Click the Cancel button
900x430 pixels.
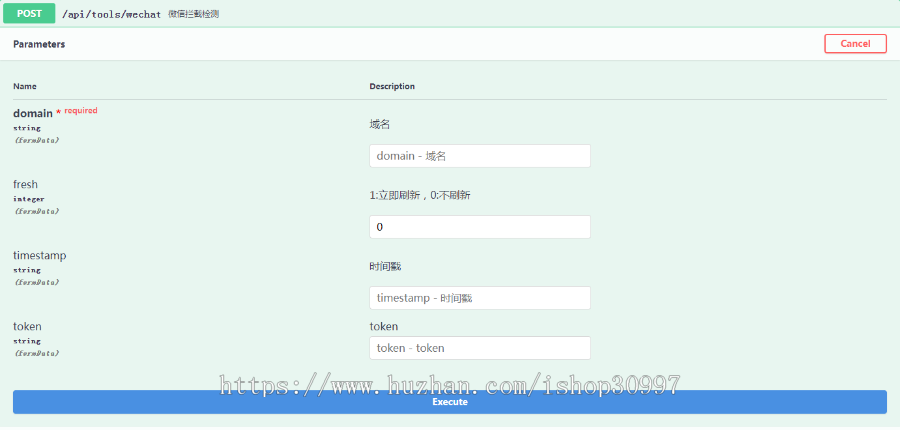(x=855, y=44)
